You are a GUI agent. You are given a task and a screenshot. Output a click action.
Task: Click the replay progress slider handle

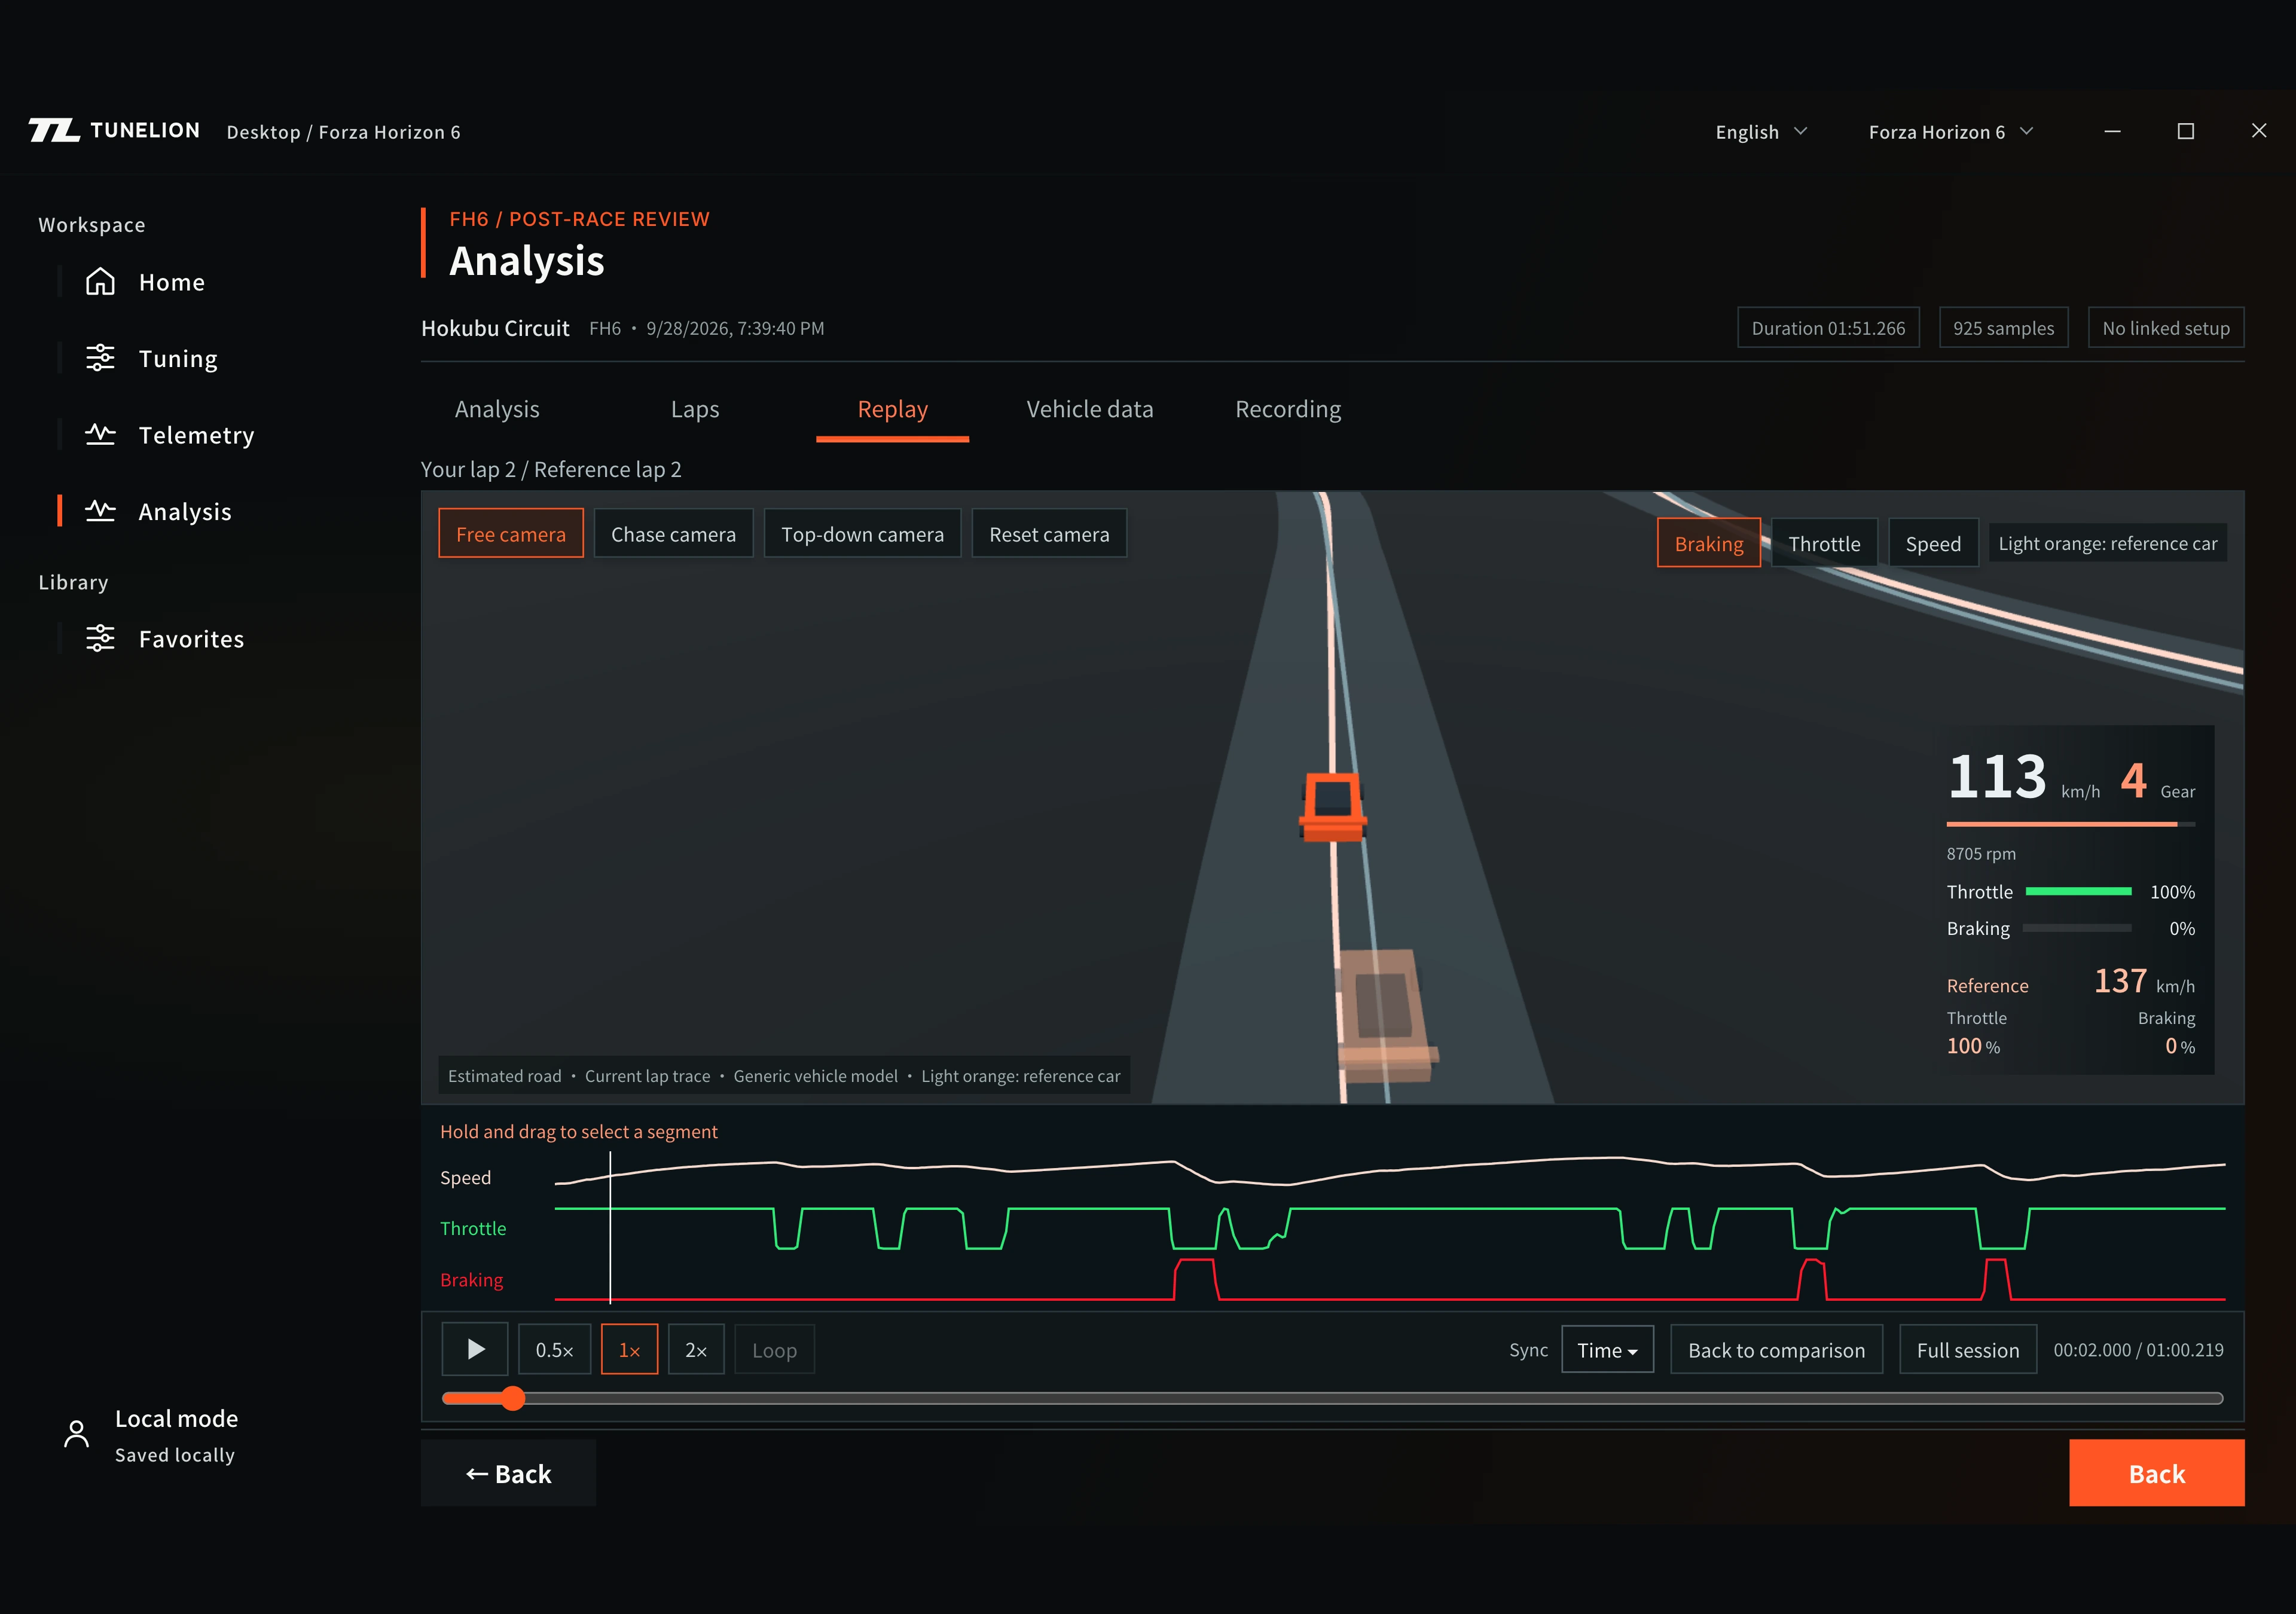[x=513, y=1398]
